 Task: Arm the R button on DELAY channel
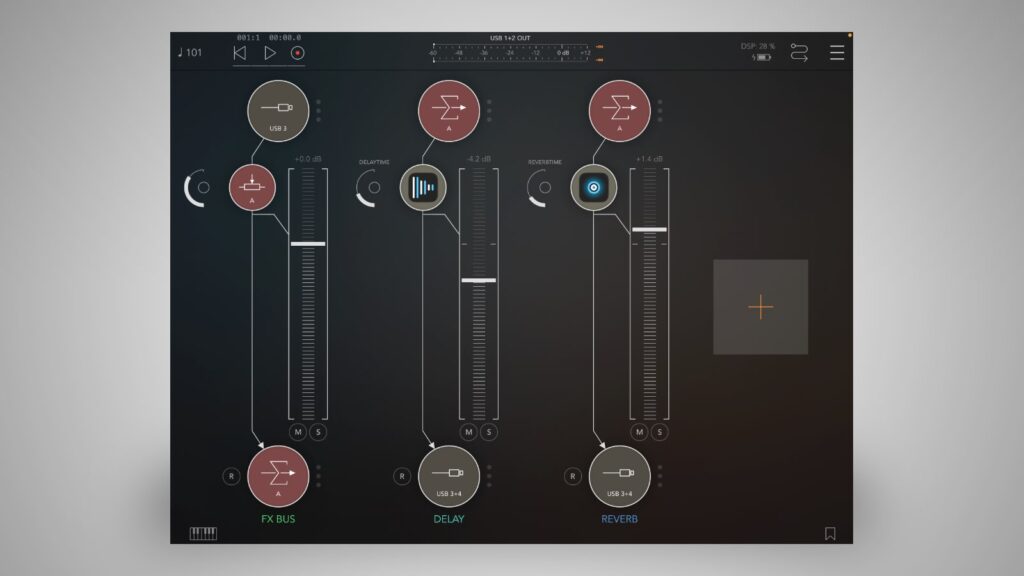pos(402,476)
